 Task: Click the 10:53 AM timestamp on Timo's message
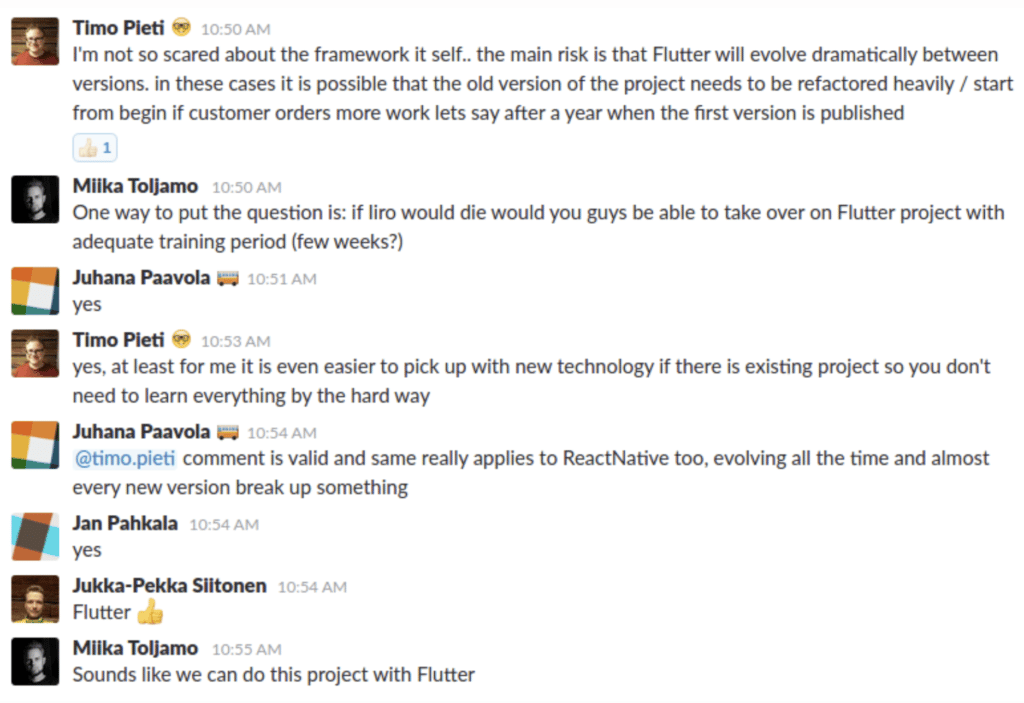pyautogui.click(x=236, y=342)
